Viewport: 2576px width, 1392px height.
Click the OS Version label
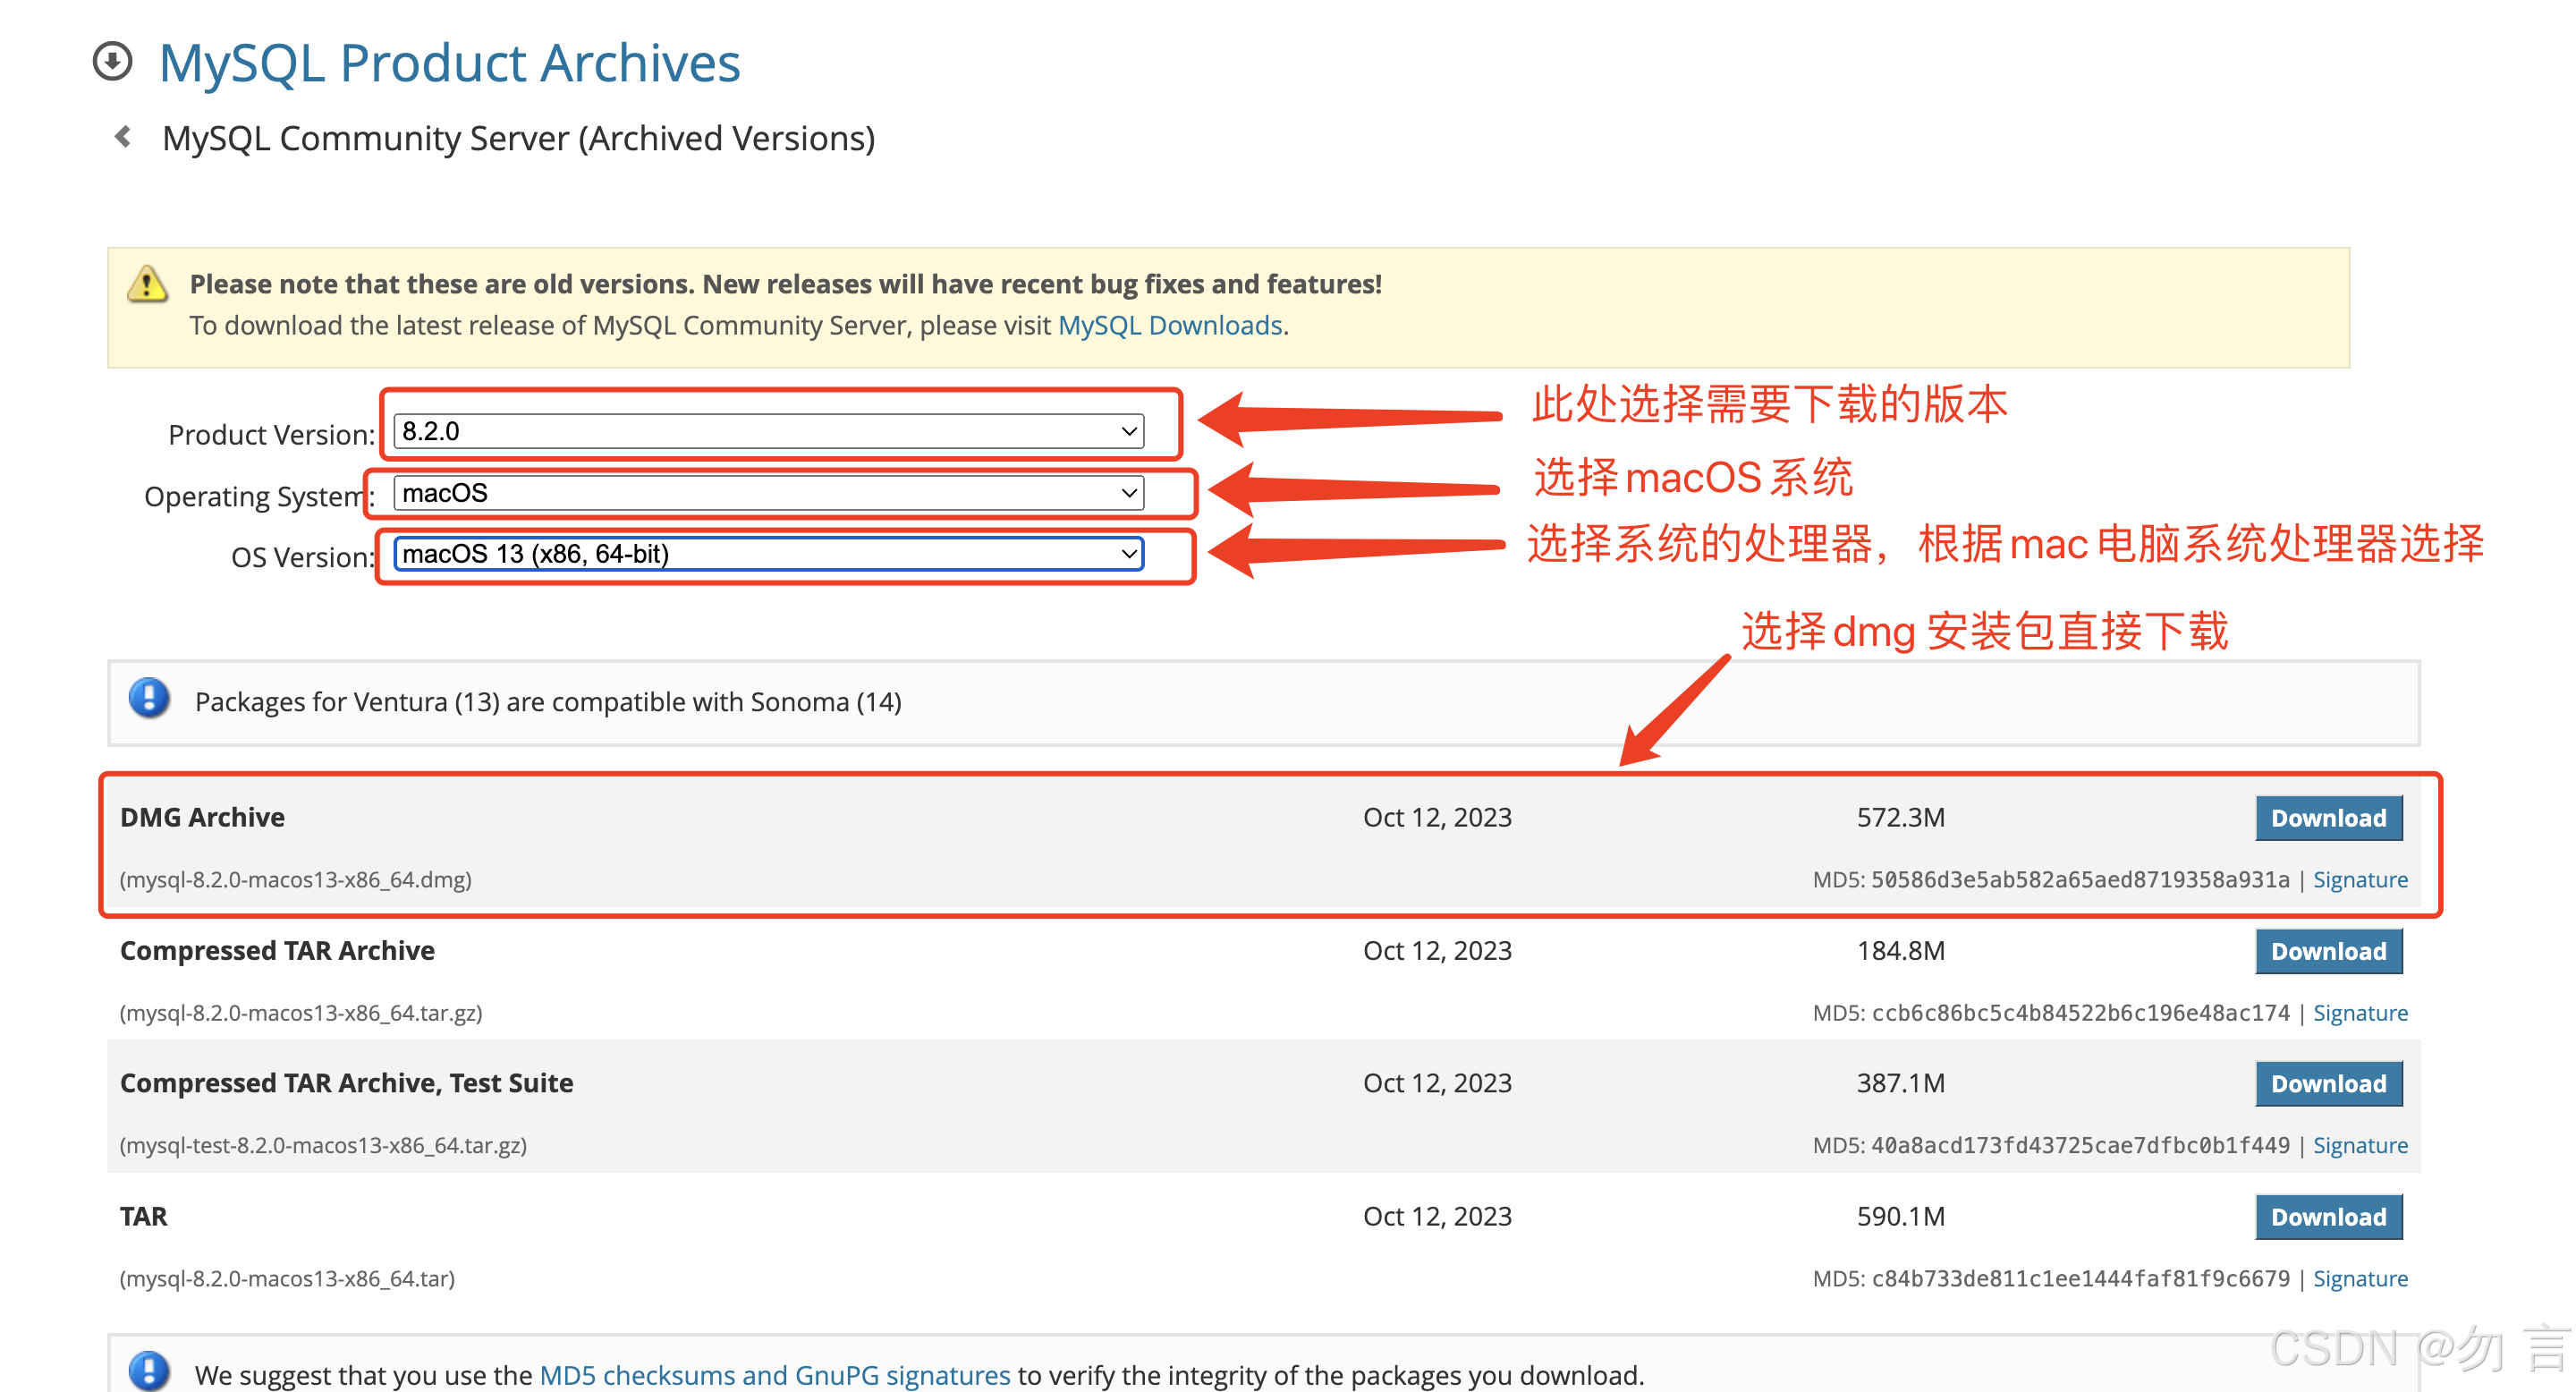[303, 557]
